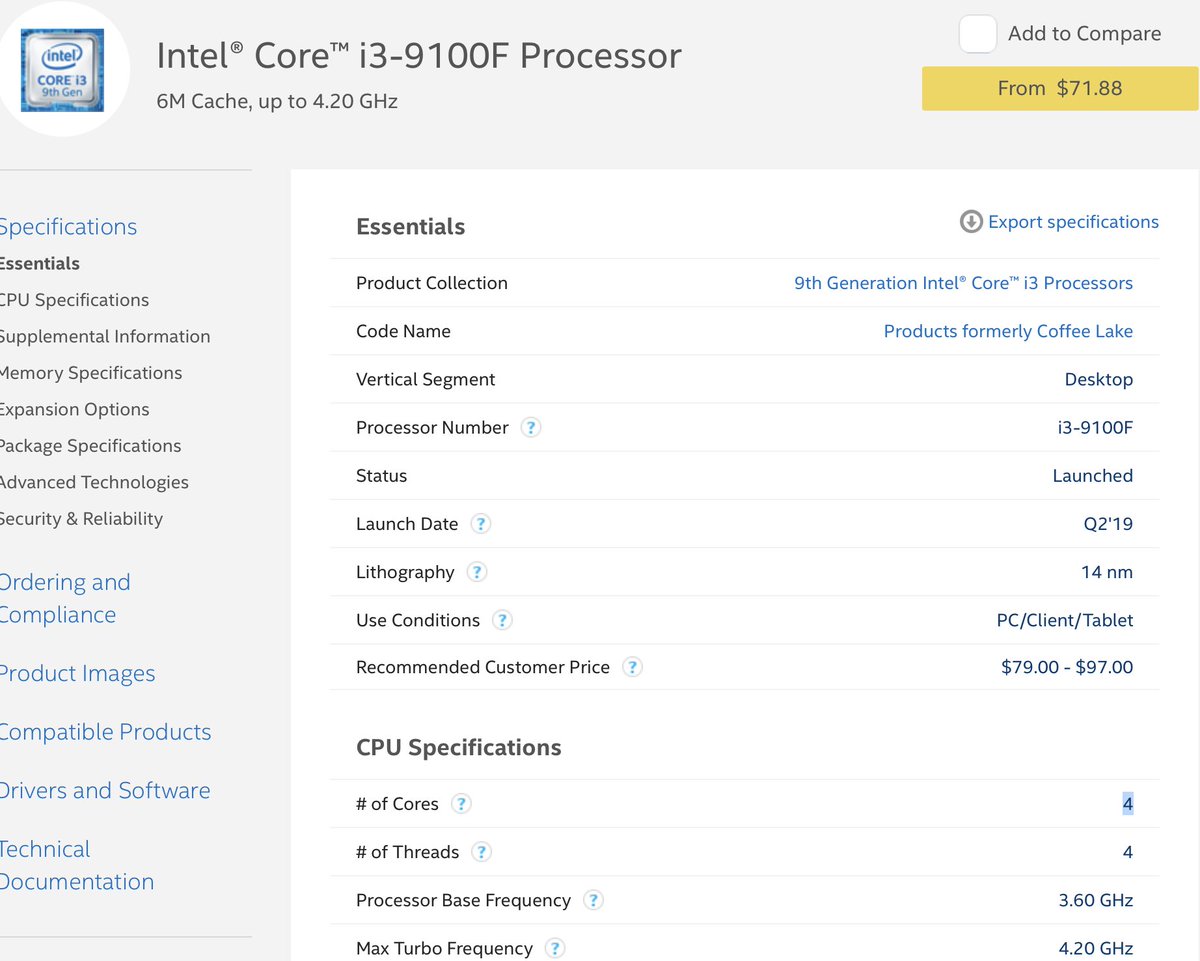Jump to Memory Specifications in sidebar
The height and width of the screenshot is (961, 1200).
(x=91, y=373)
